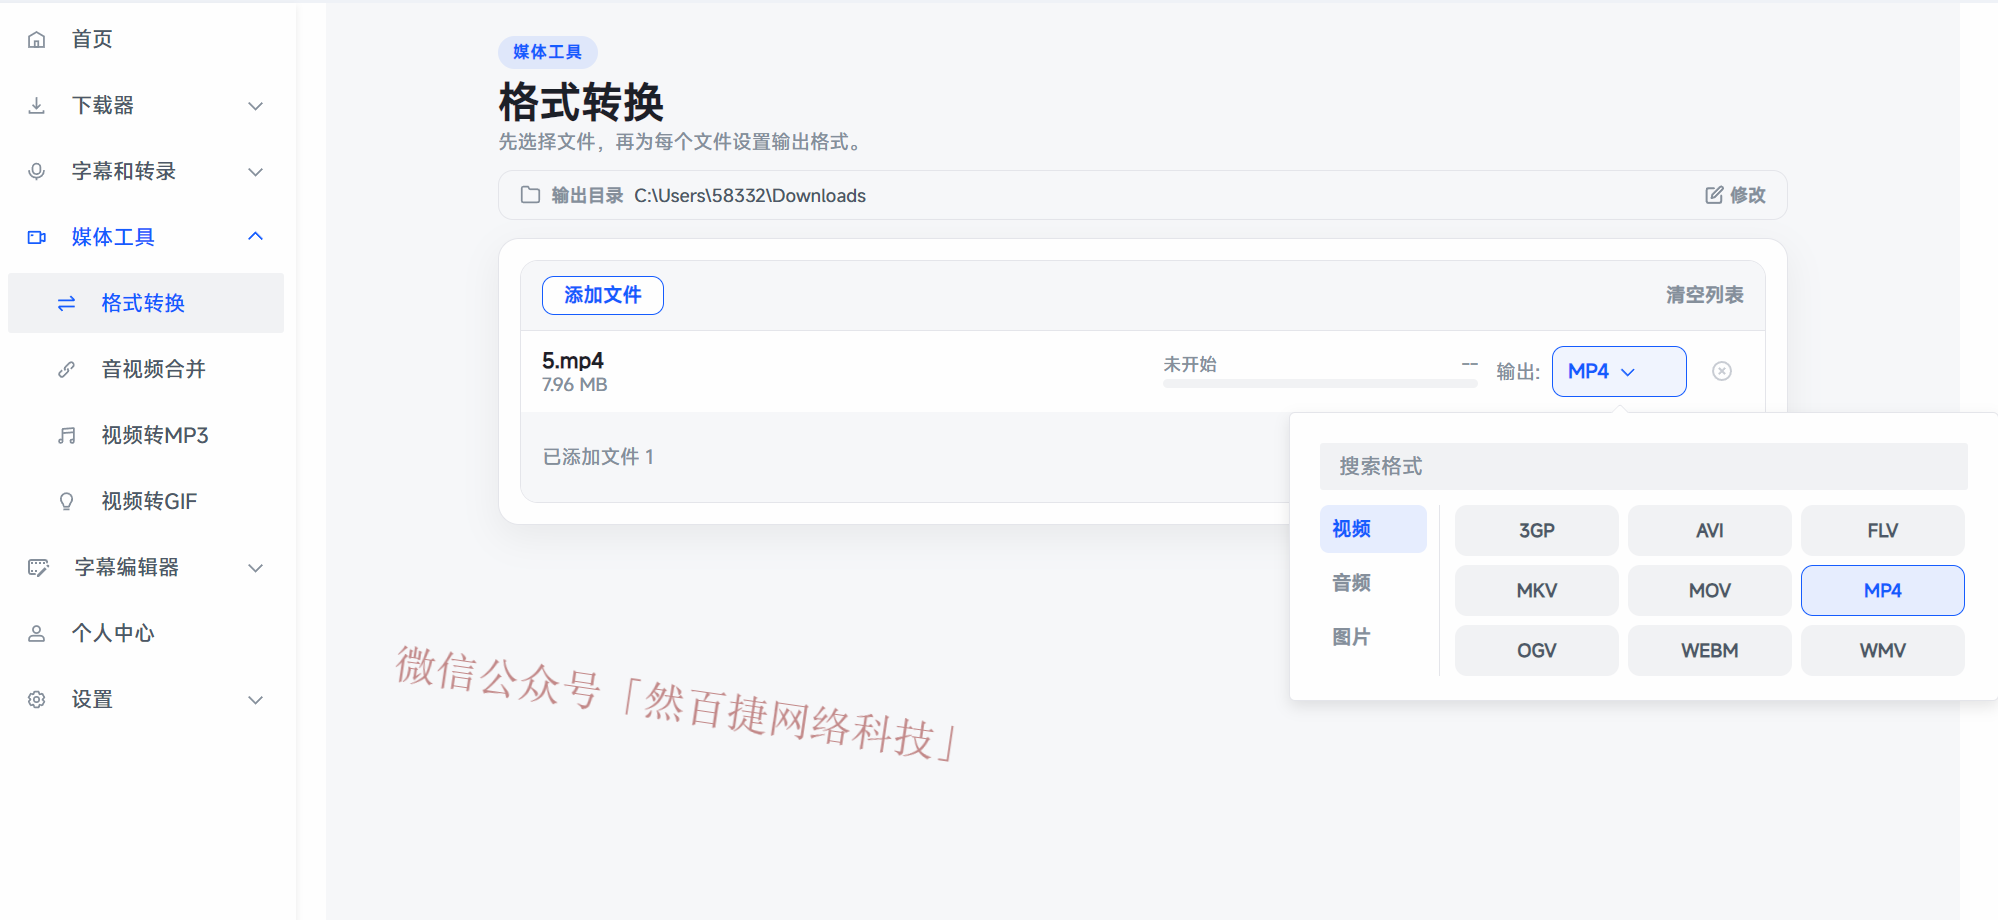Click the 音视频合并 link icon

(x=66, y=368)
